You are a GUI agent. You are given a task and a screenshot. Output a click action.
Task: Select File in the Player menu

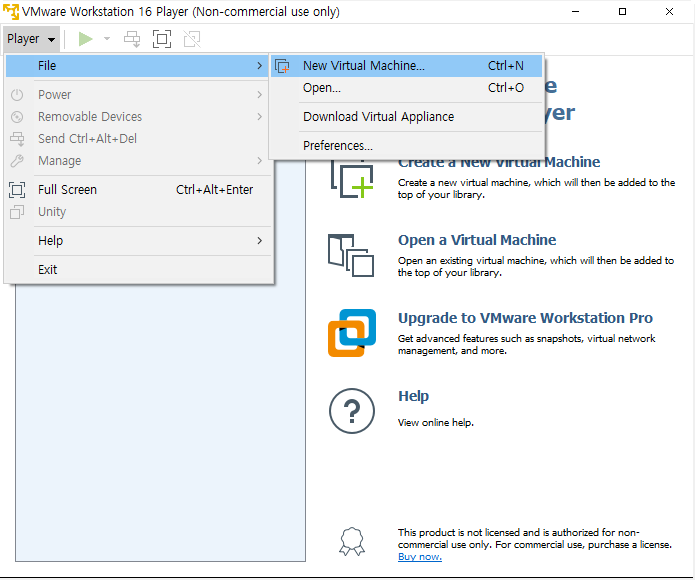[137, 66]
